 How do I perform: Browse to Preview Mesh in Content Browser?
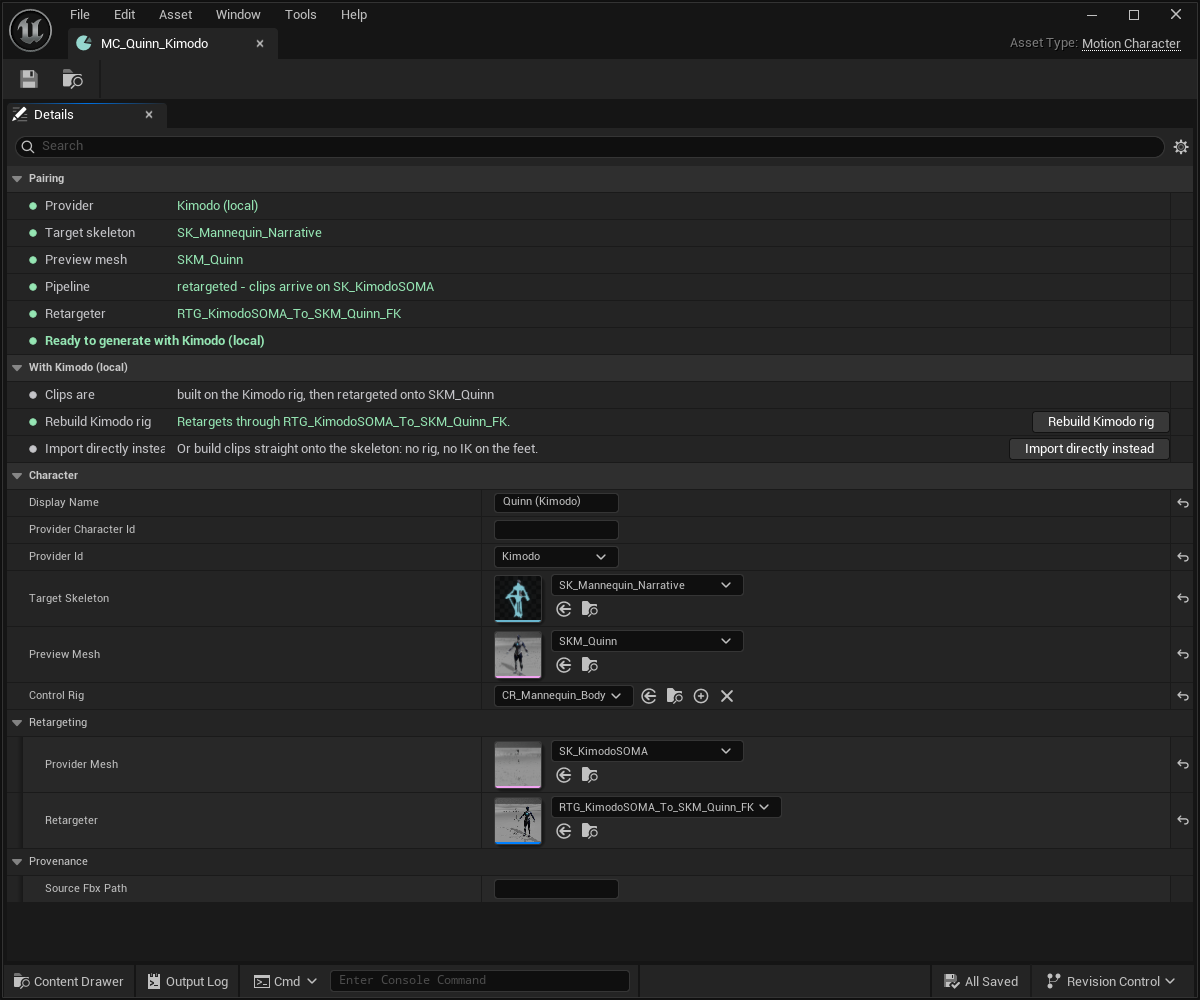(x=590, y=665)
